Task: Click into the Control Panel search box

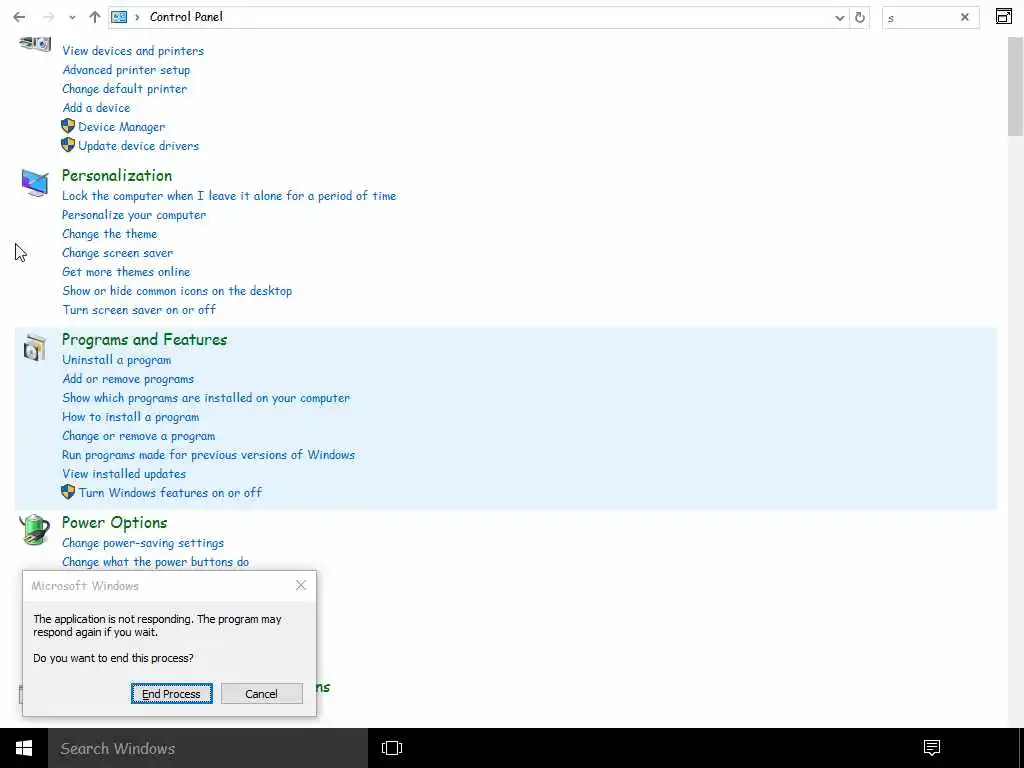Action: click(x=920, y=18)
